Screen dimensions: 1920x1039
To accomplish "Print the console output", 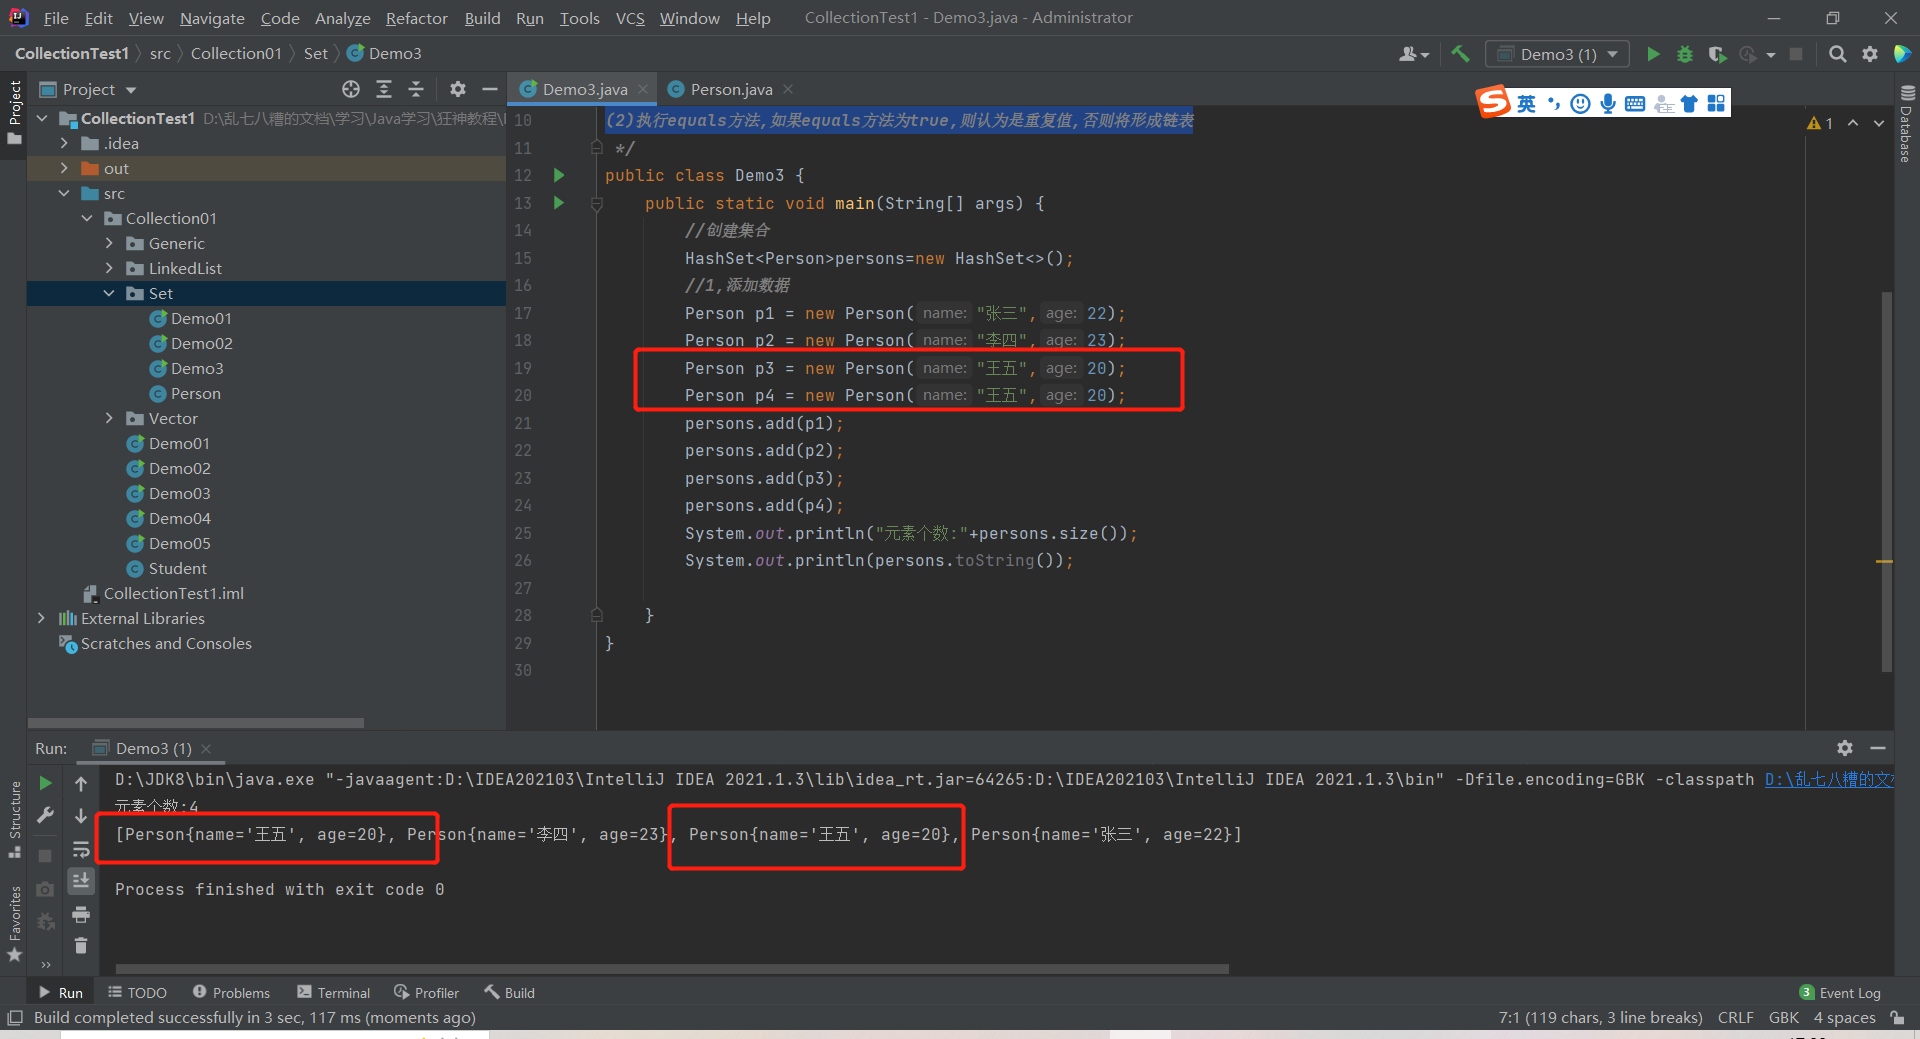I will (x=81, y=914).
